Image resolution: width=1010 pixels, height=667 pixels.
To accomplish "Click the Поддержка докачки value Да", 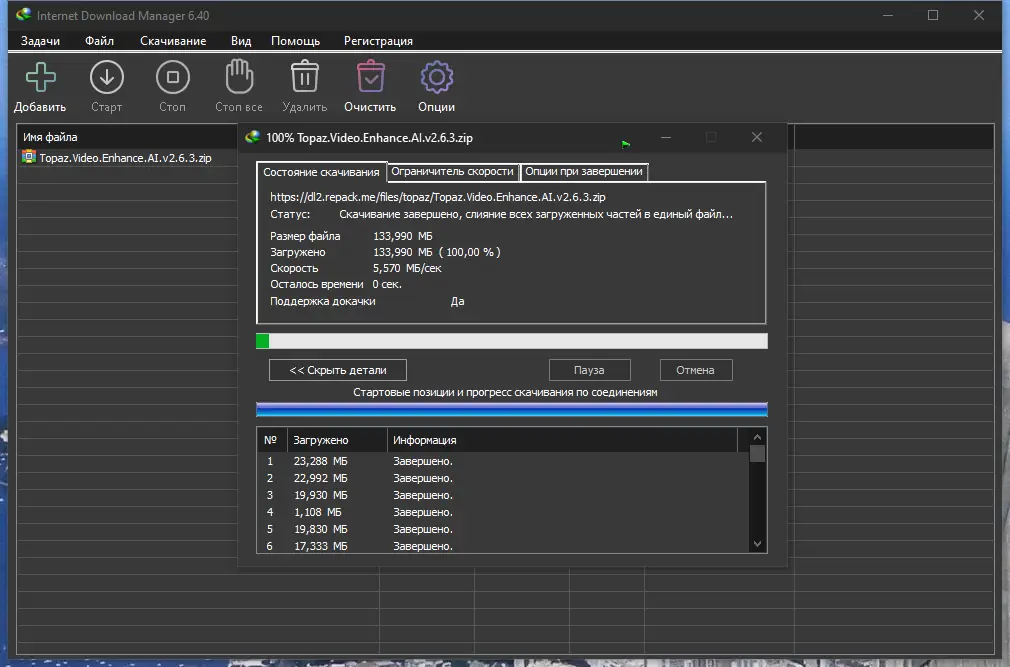I will tap(457, 301).
